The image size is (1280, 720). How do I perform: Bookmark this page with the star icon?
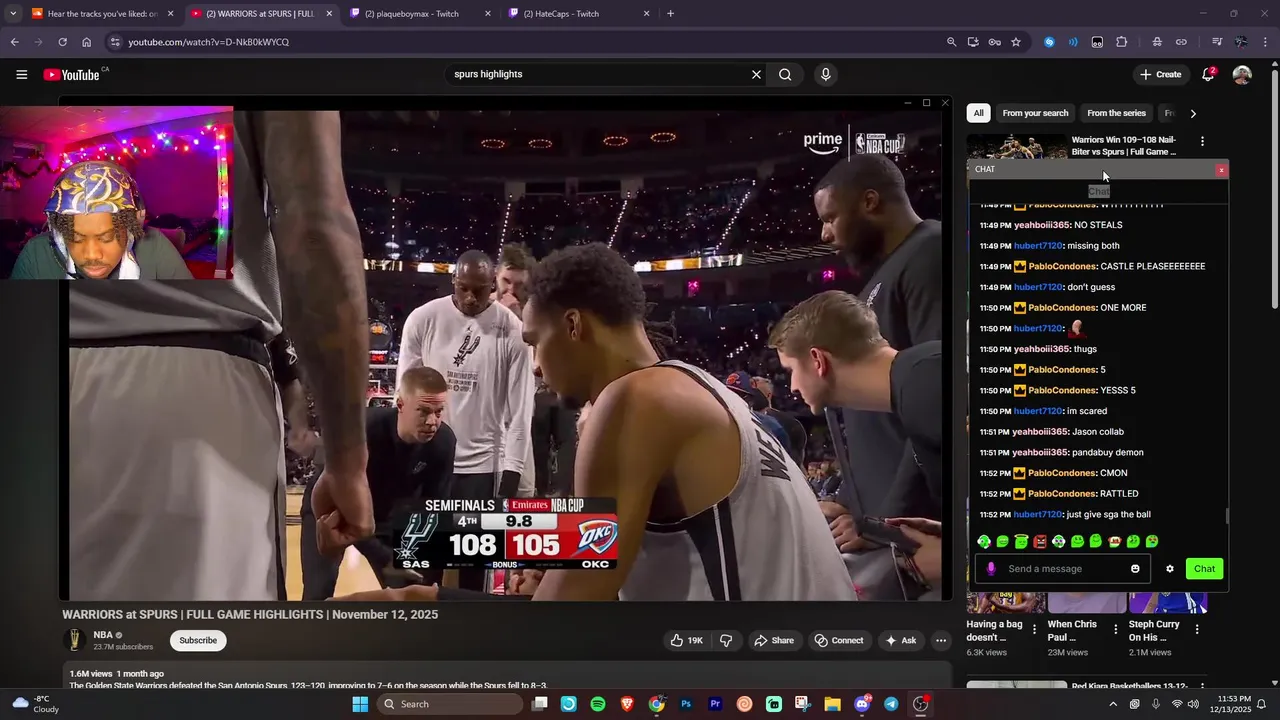click(1016, 42)
